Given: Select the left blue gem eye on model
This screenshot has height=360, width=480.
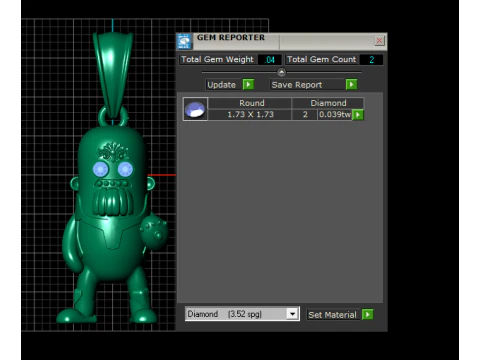Looking at the screenshot, I should pyautogui.click(x=100, y=169).
